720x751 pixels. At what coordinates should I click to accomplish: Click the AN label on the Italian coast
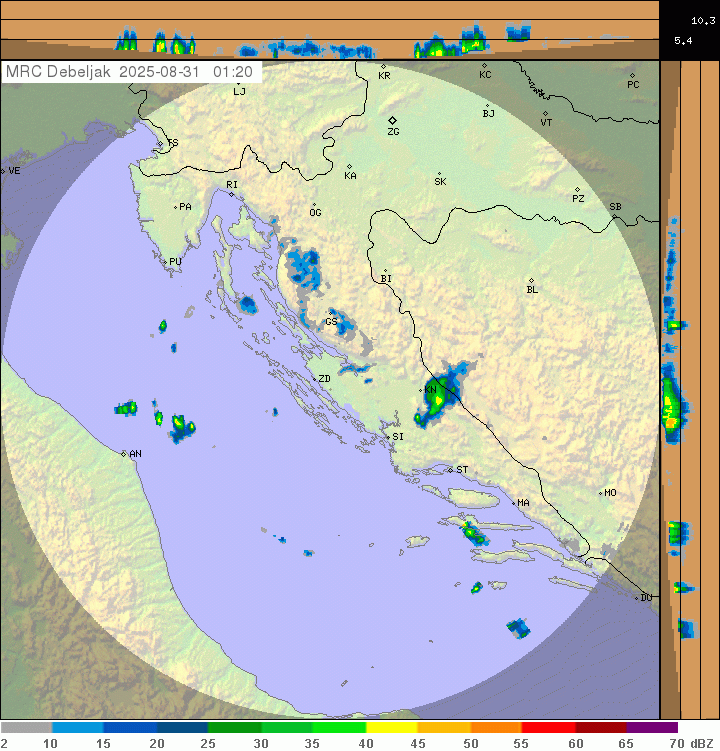(136, 454)
